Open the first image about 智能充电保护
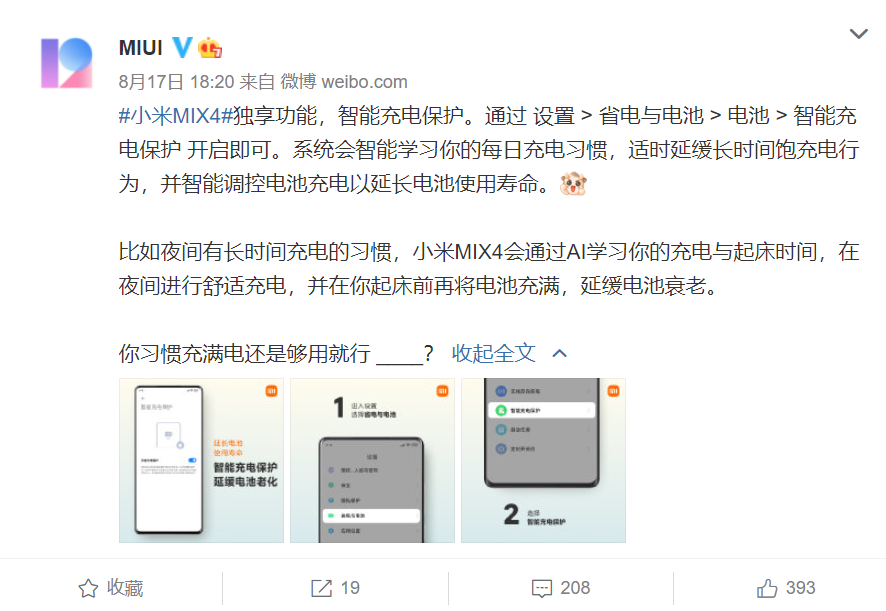The height and width of the screenshot is (611, 886). click(201, 461)
